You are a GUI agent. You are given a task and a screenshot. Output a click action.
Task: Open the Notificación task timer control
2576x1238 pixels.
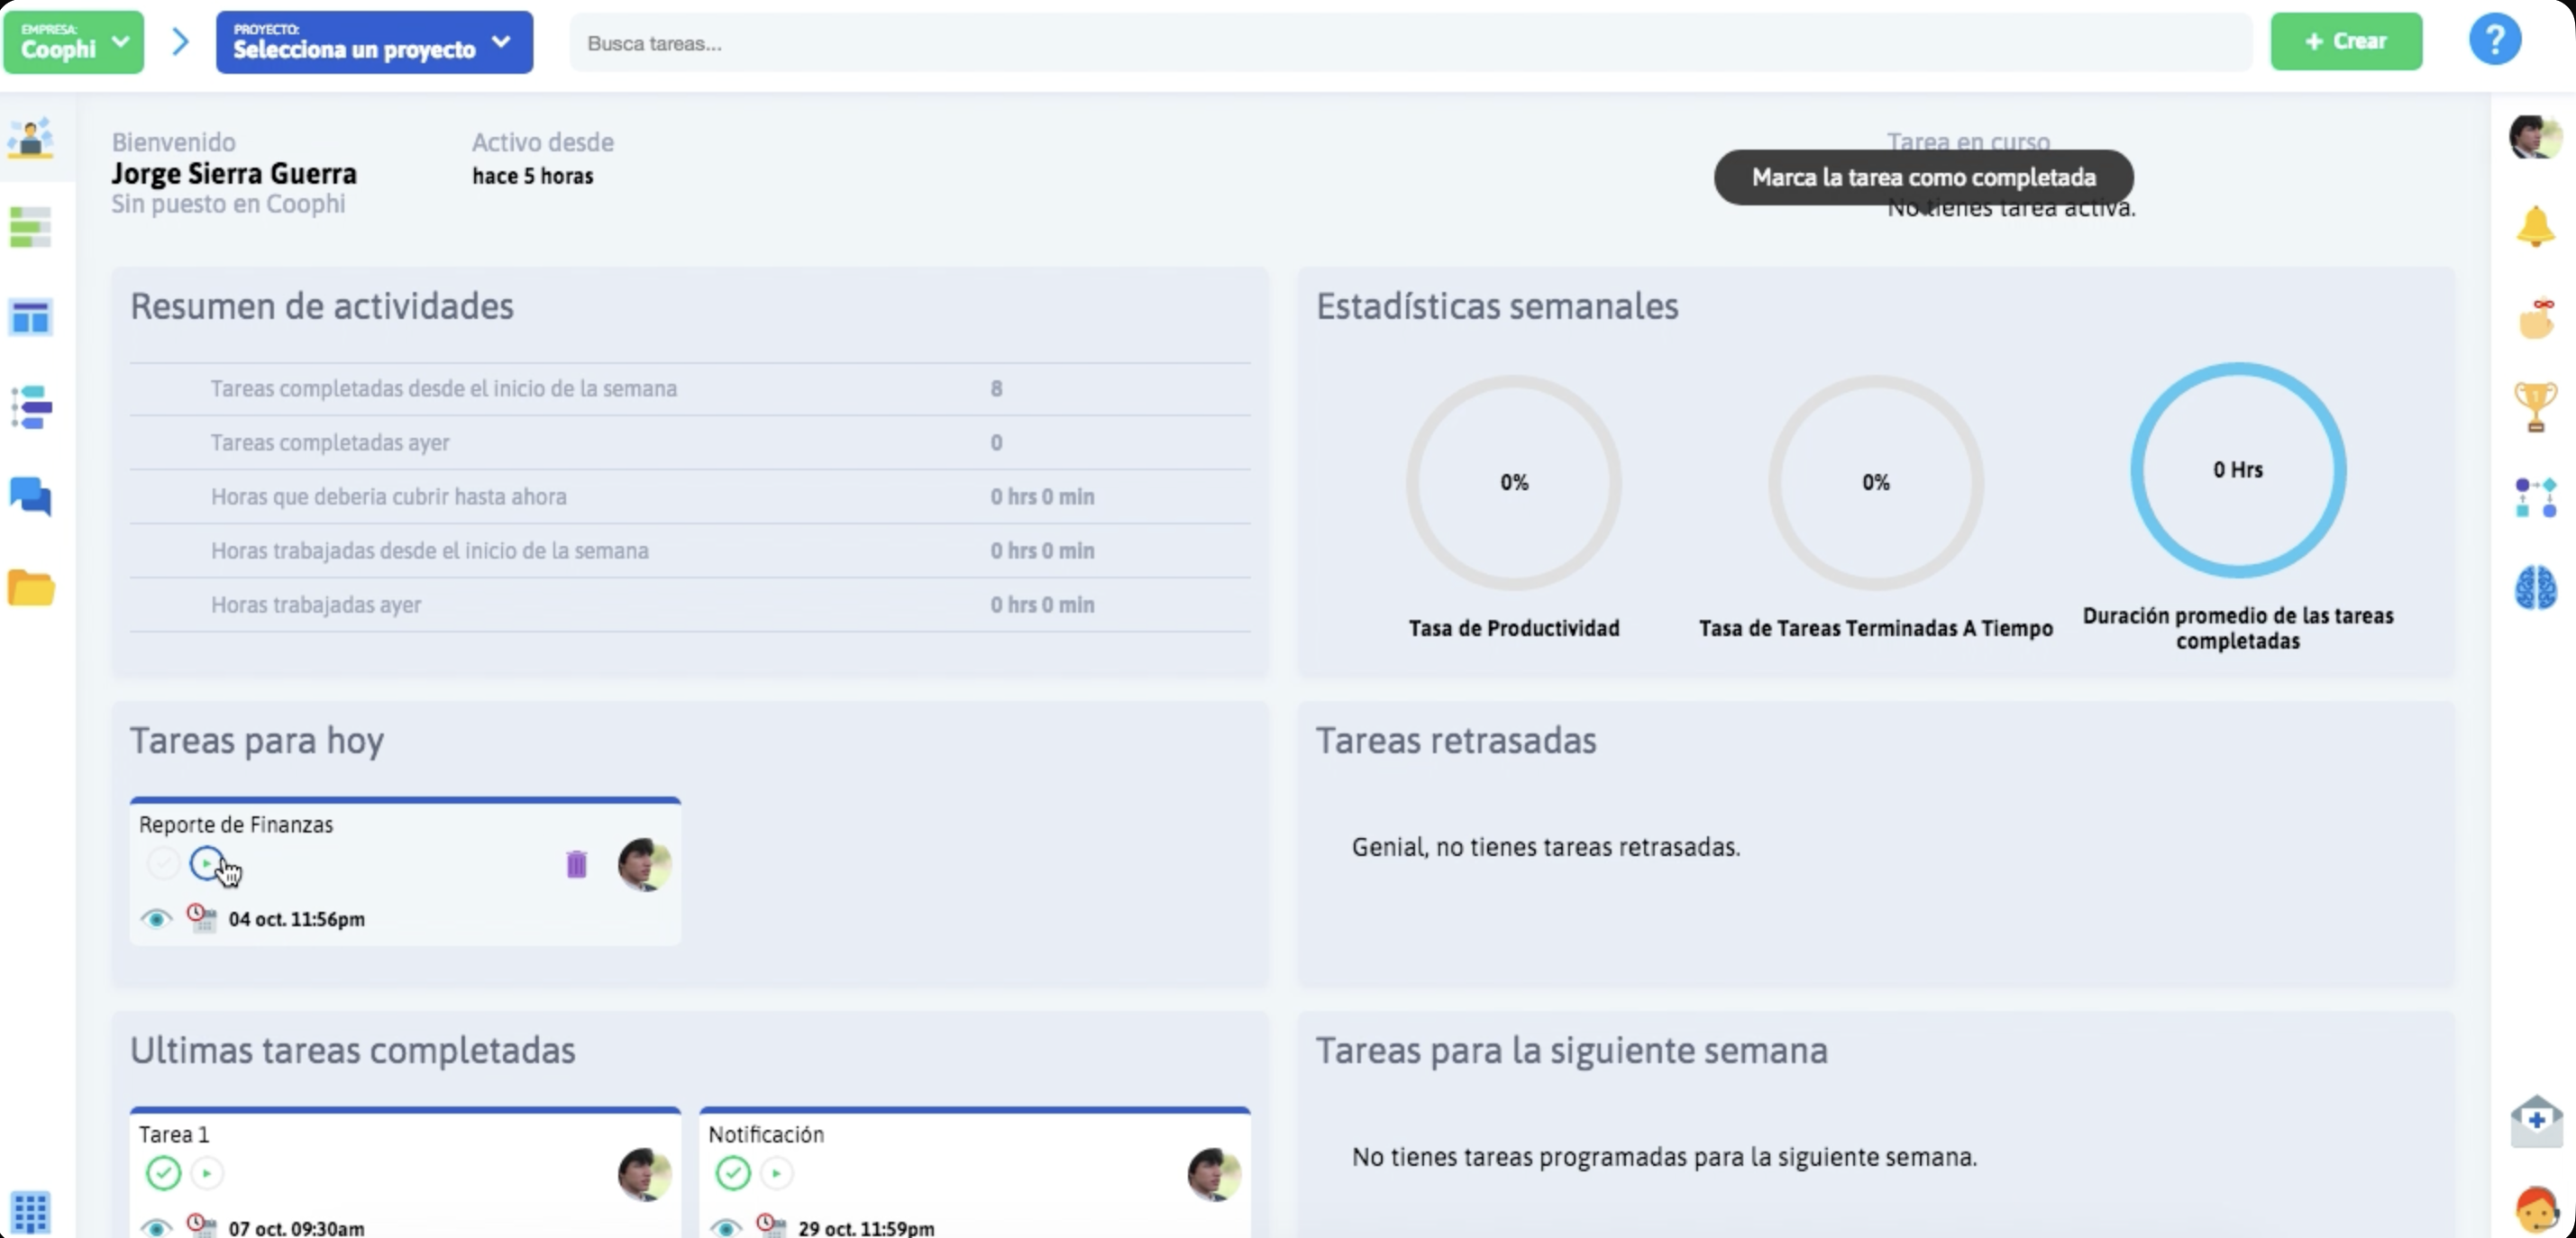click(x=778, y=1174)
